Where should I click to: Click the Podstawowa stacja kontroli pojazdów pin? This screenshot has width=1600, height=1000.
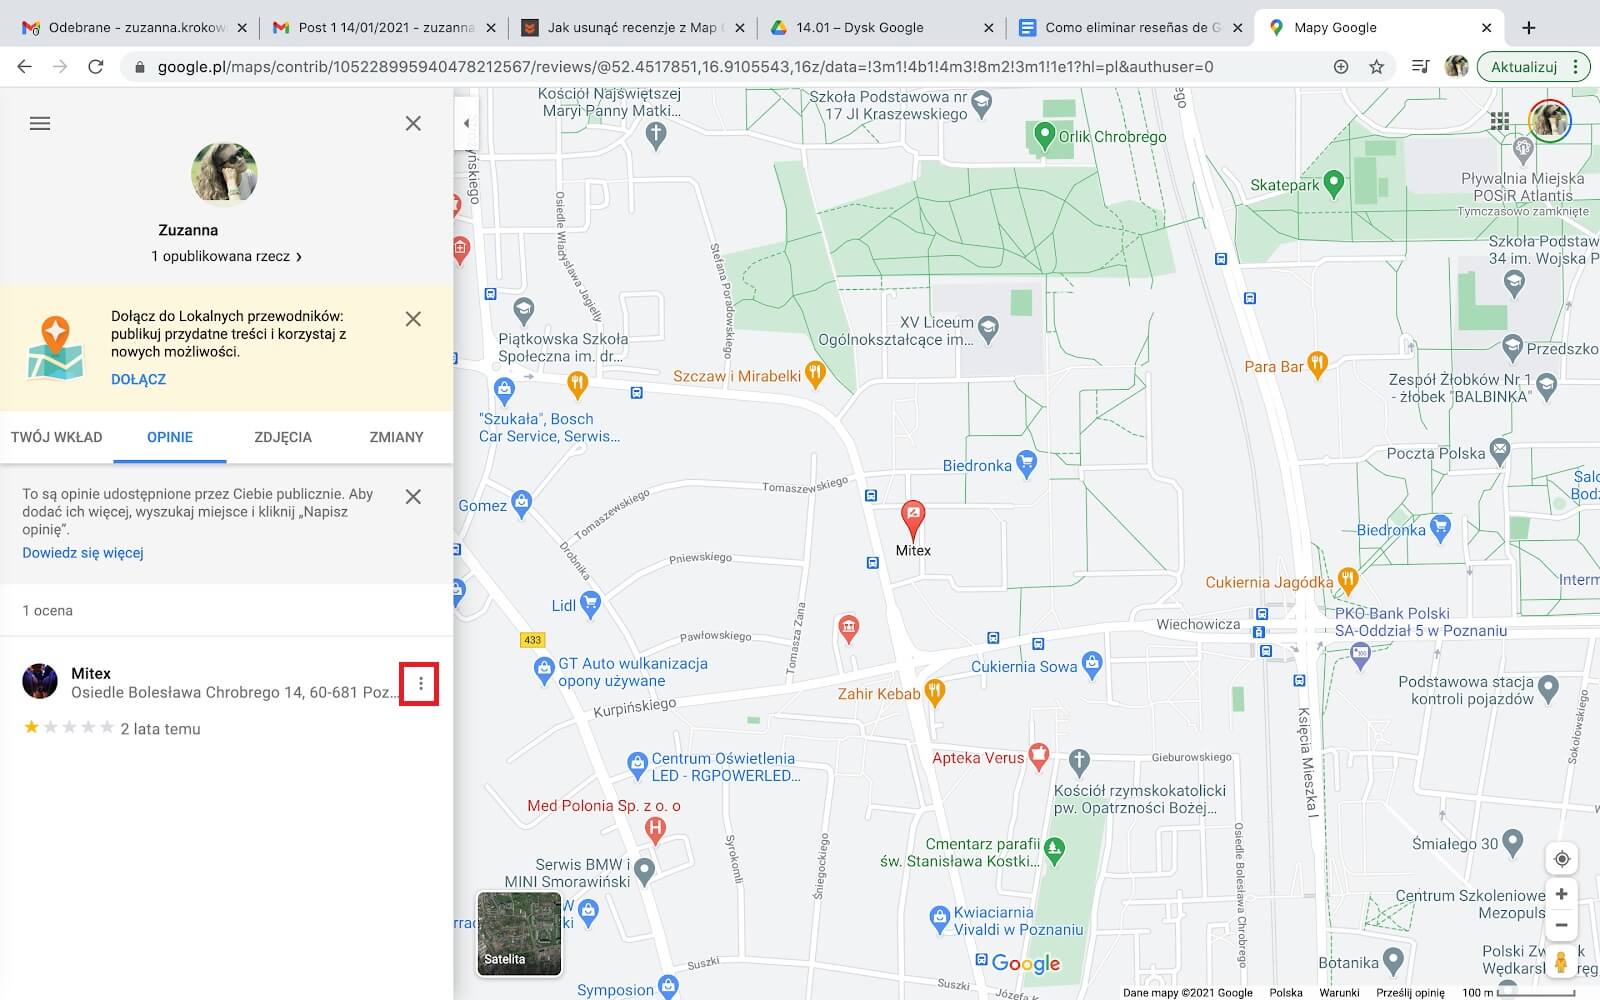pos(1549,688)
